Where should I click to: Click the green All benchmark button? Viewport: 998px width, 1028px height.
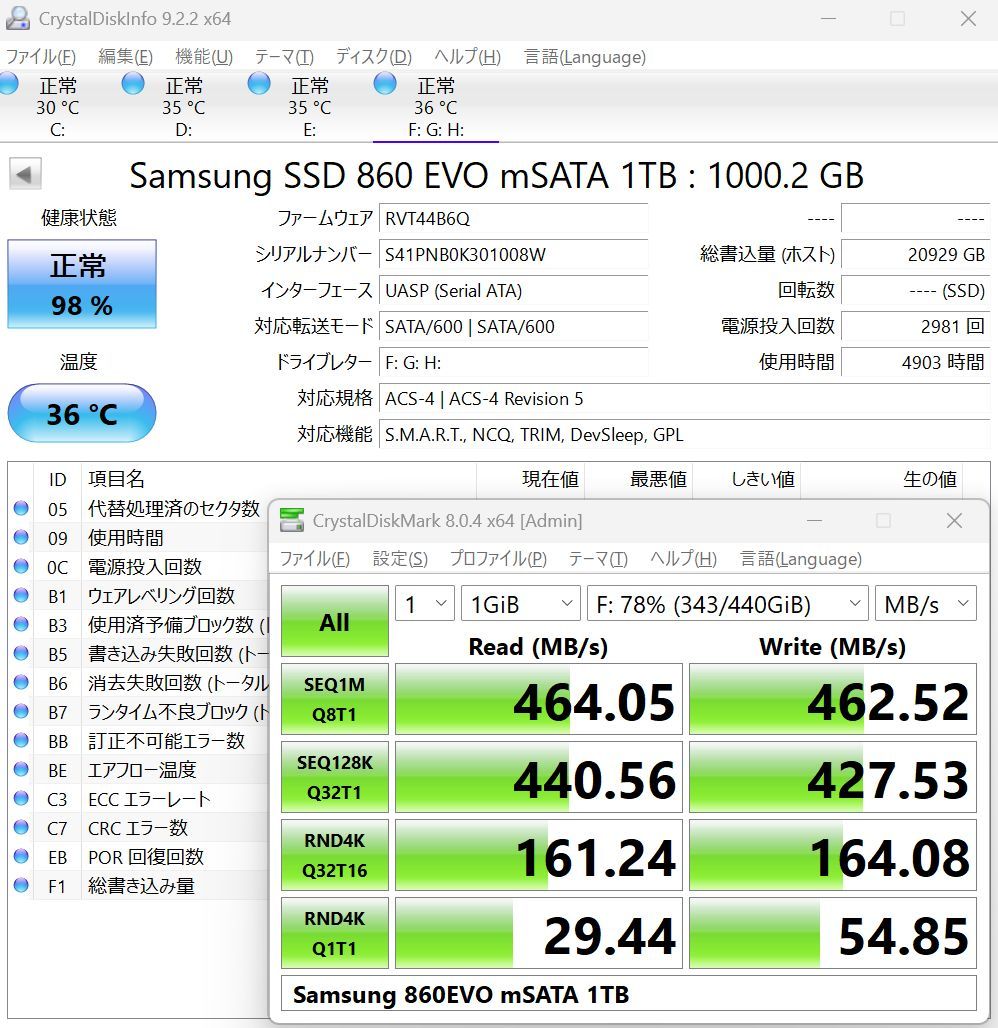pyautogui.click(x=334, y=622)
